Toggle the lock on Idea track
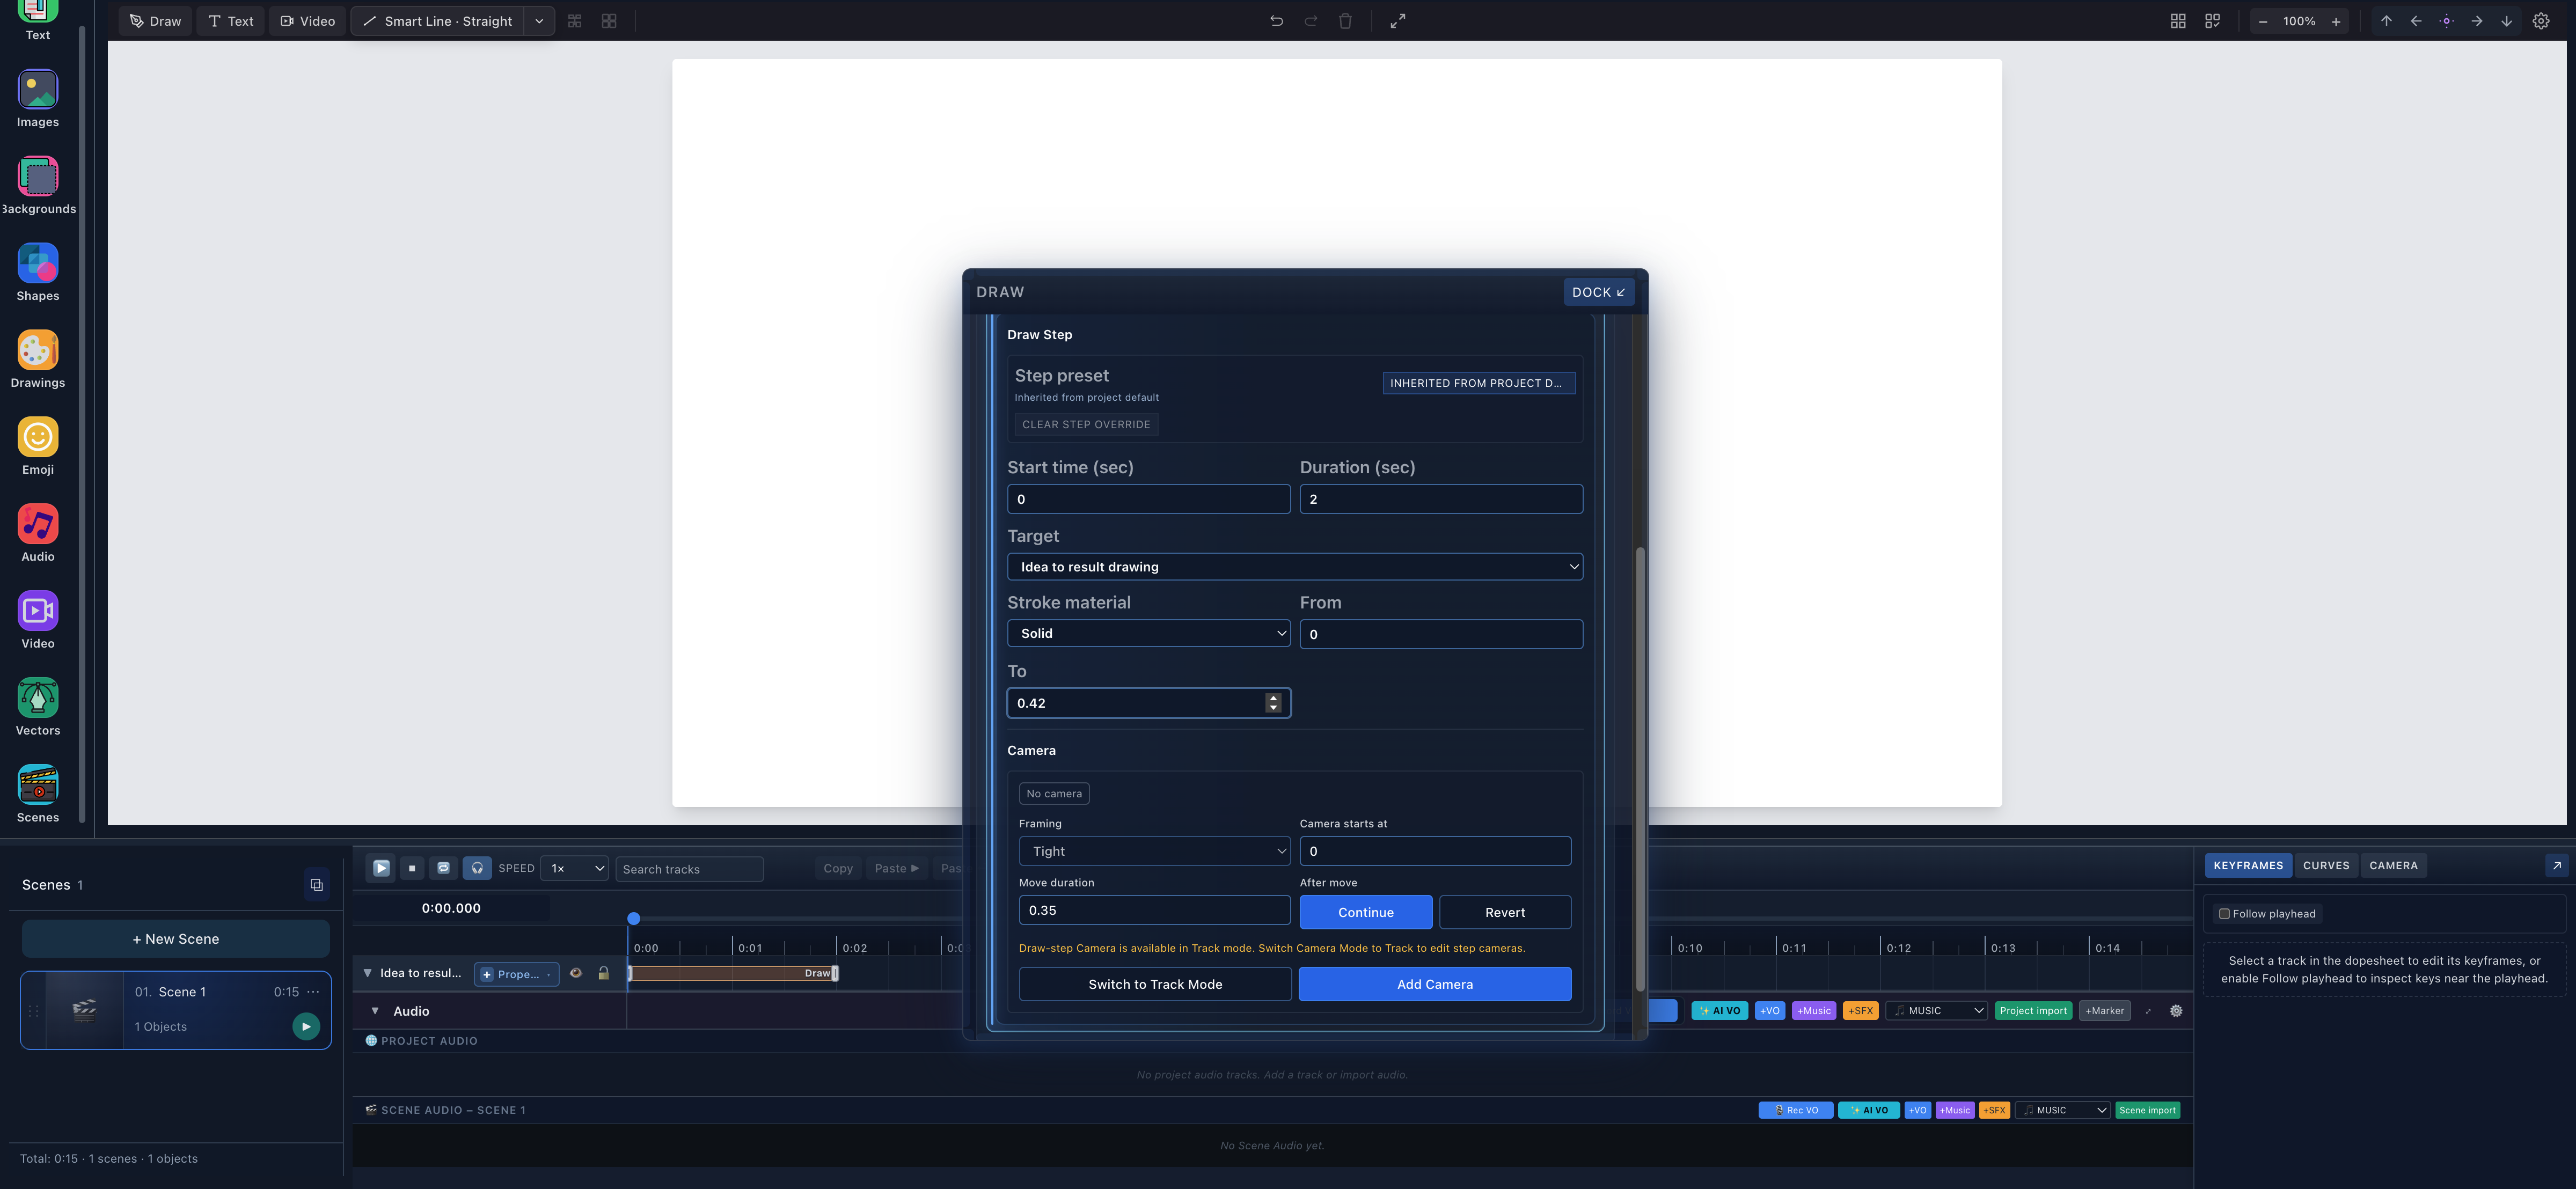This screenshot has height=1189, width=2576. [x=604, y=973]
